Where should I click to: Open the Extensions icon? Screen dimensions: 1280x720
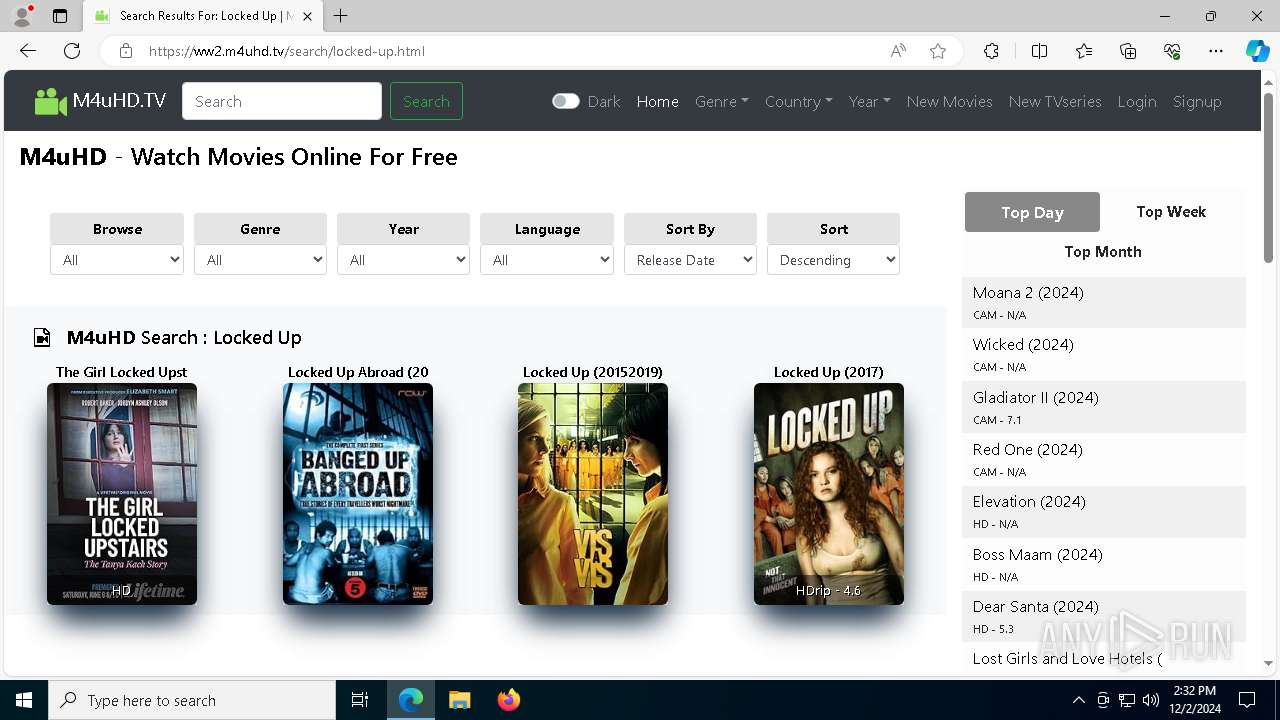[x=991, y=51]
